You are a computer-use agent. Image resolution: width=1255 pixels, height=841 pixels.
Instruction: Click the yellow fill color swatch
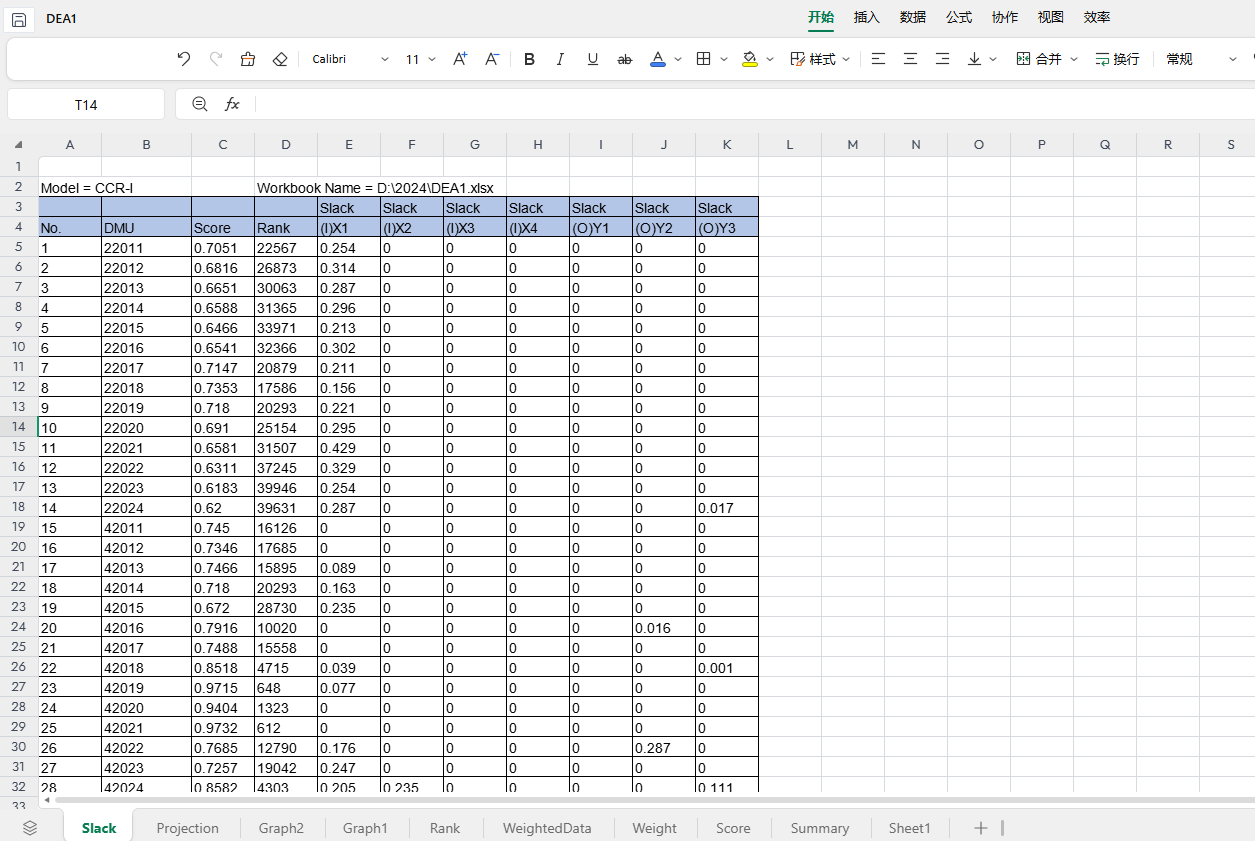(750, 59)
